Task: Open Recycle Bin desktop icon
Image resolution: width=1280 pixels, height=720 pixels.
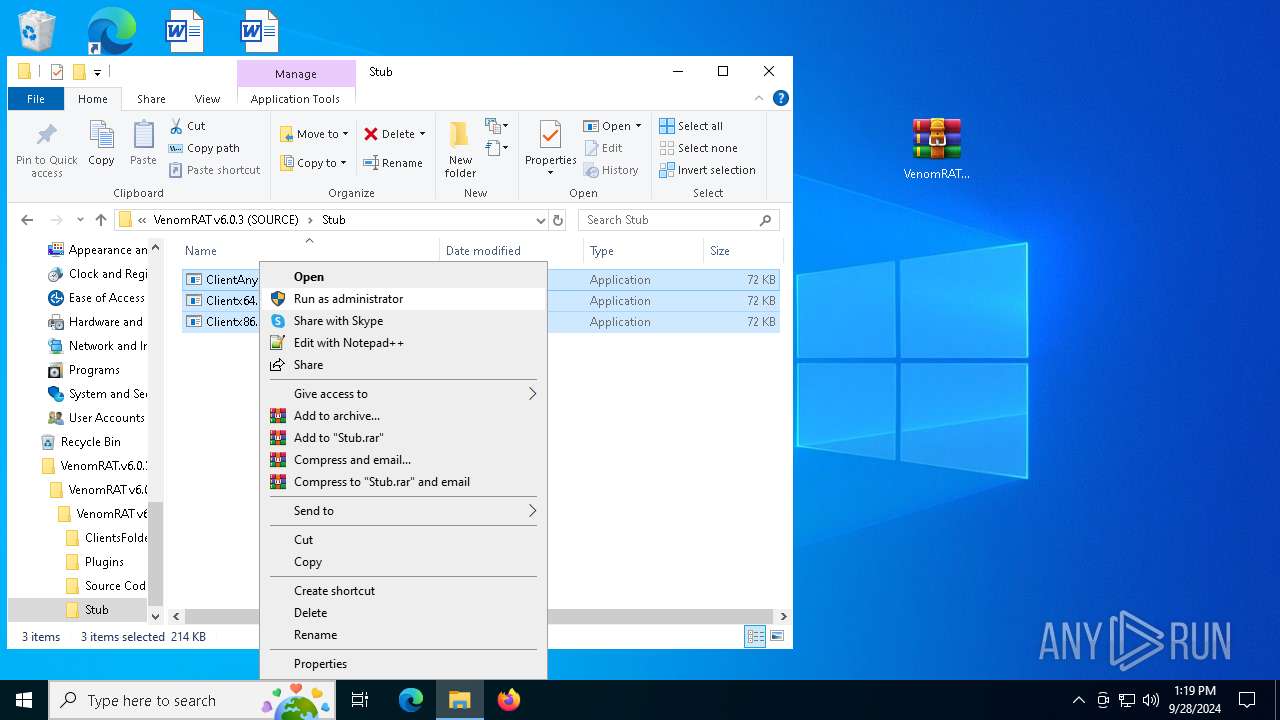Action: [x=37, y=30]
